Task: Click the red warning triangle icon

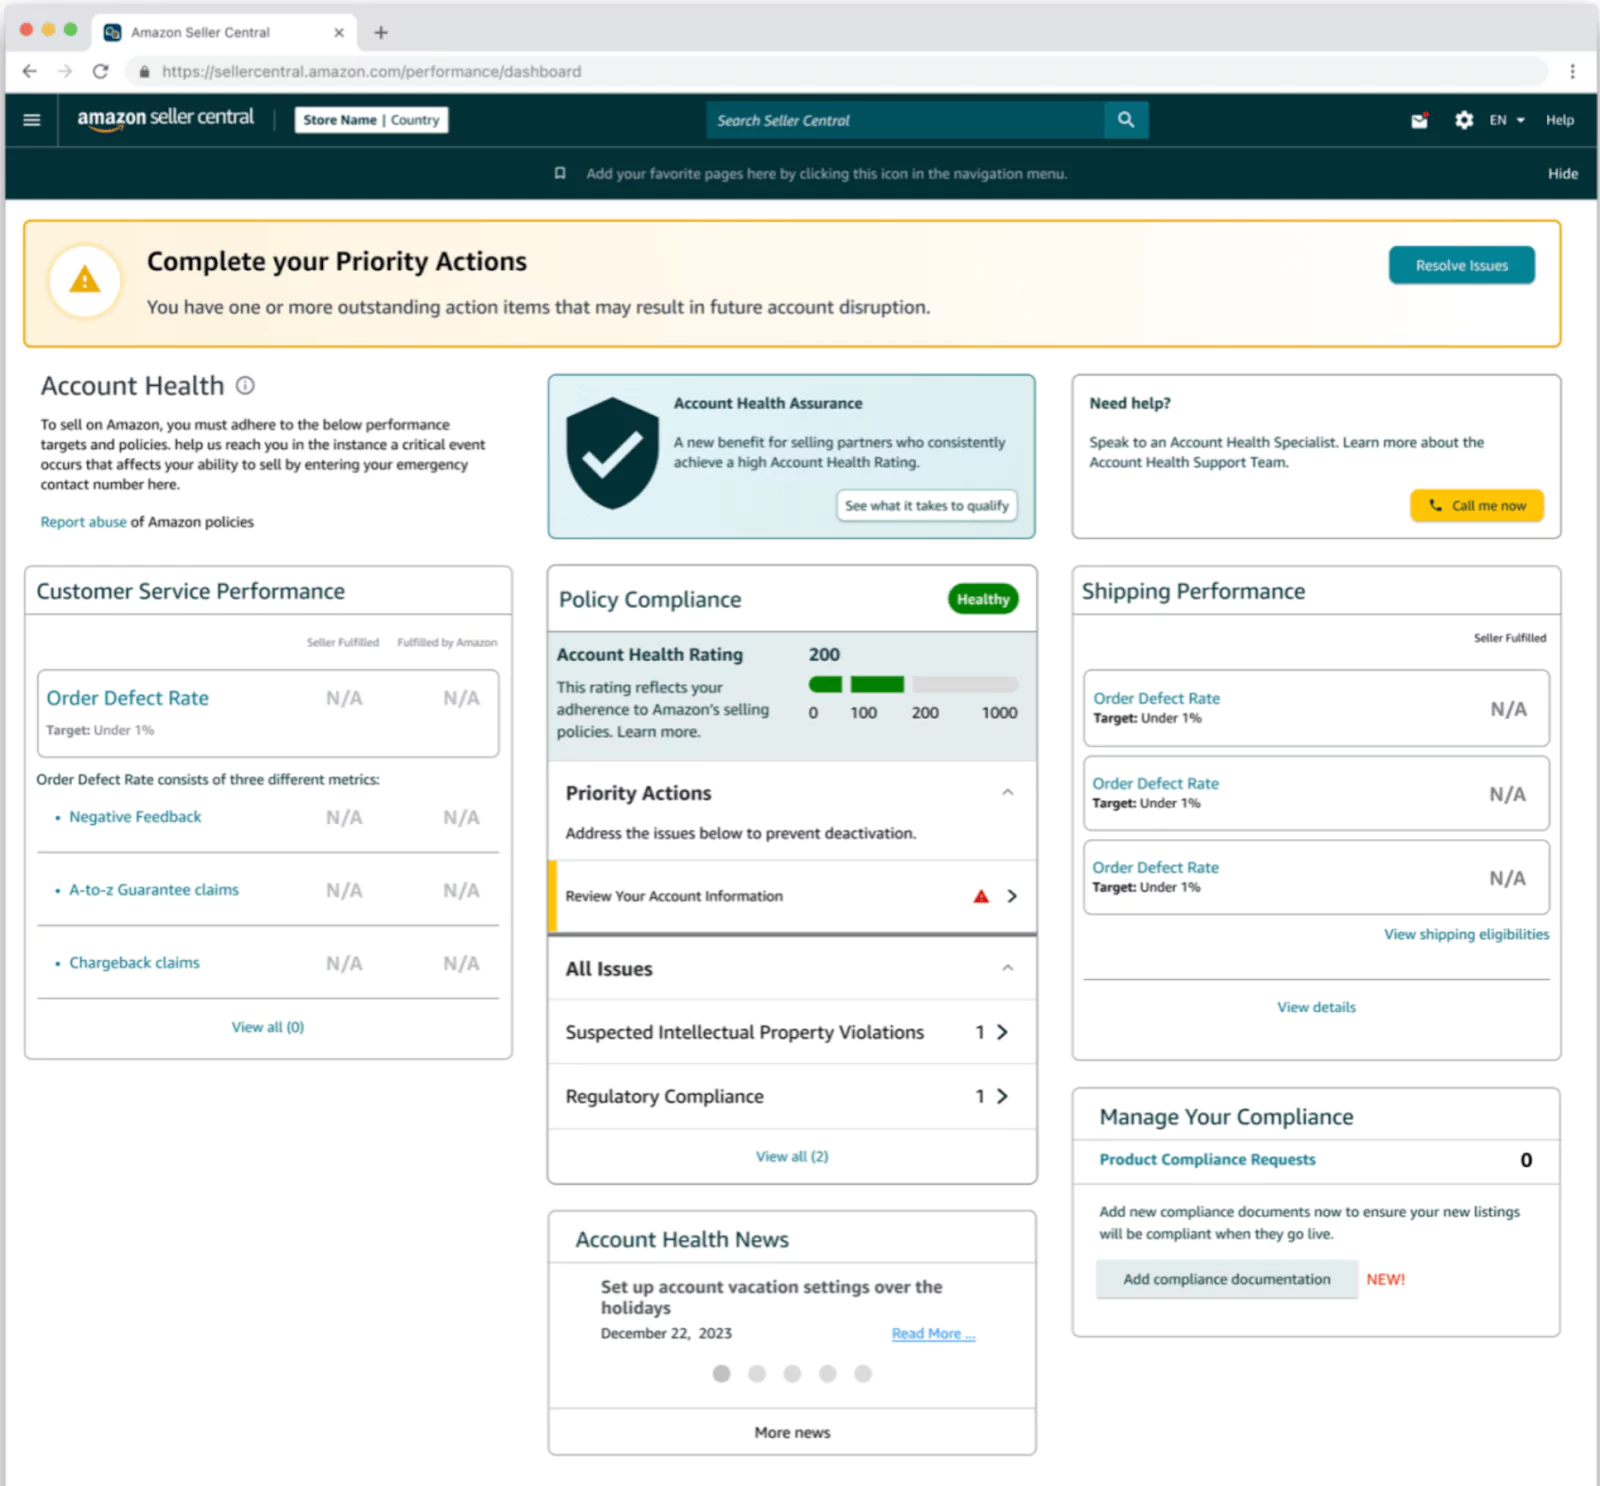Action: (981, 897)
